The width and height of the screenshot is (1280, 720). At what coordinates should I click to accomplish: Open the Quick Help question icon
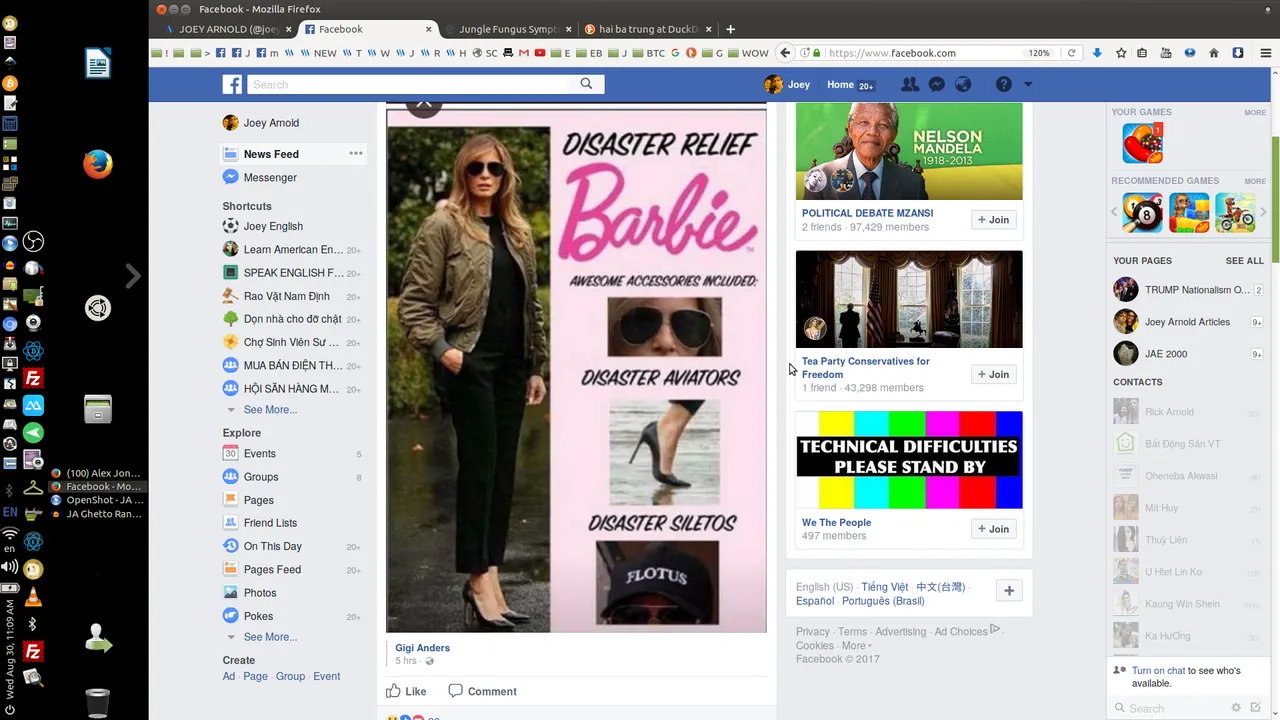point(1003,85)
